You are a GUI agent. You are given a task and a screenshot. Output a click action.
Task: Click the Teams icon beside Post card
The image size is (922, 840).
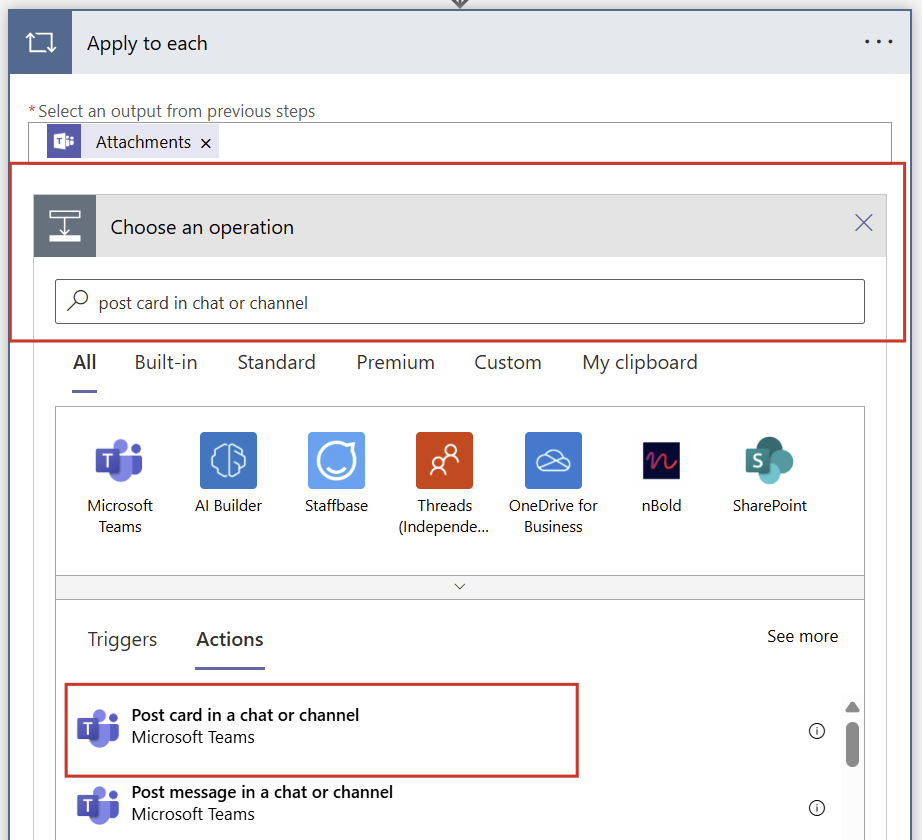click(98, 728)
